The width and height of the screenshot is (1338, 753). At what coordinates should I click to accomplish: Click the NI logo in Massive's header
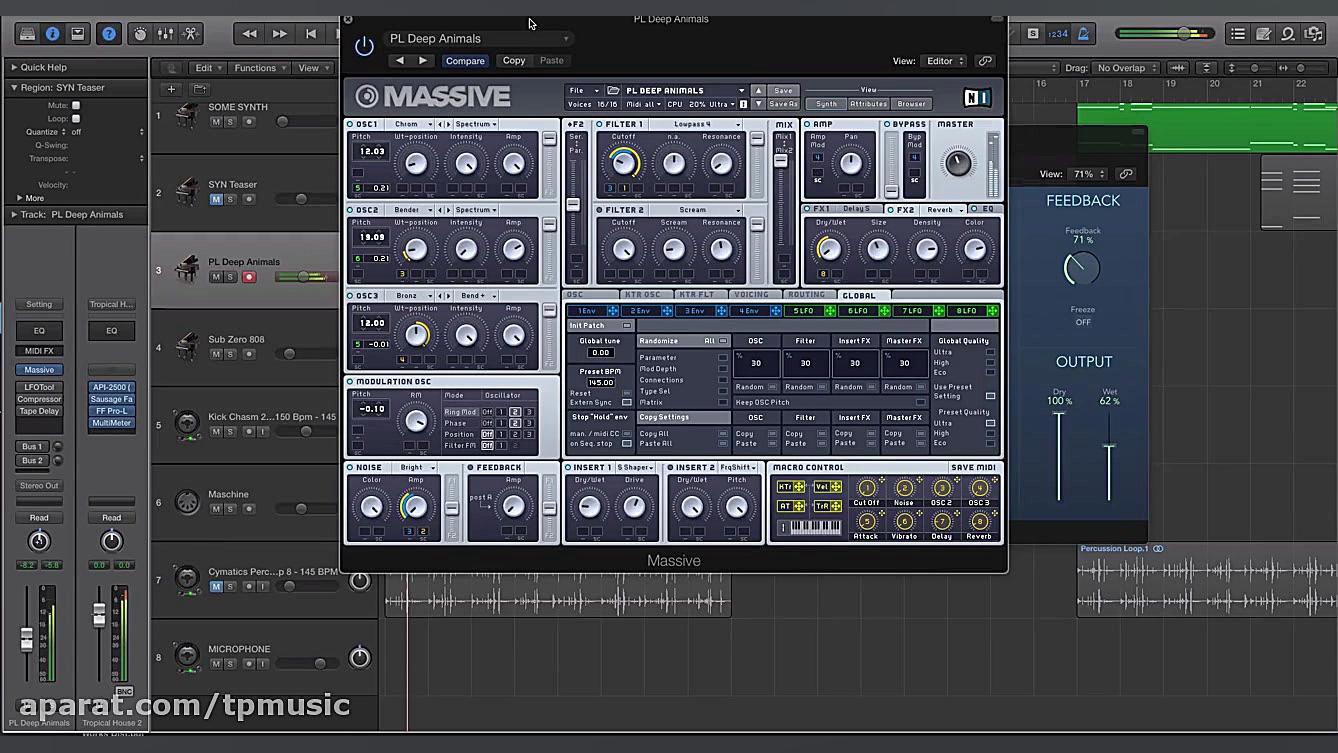click(x=977, y=96)
